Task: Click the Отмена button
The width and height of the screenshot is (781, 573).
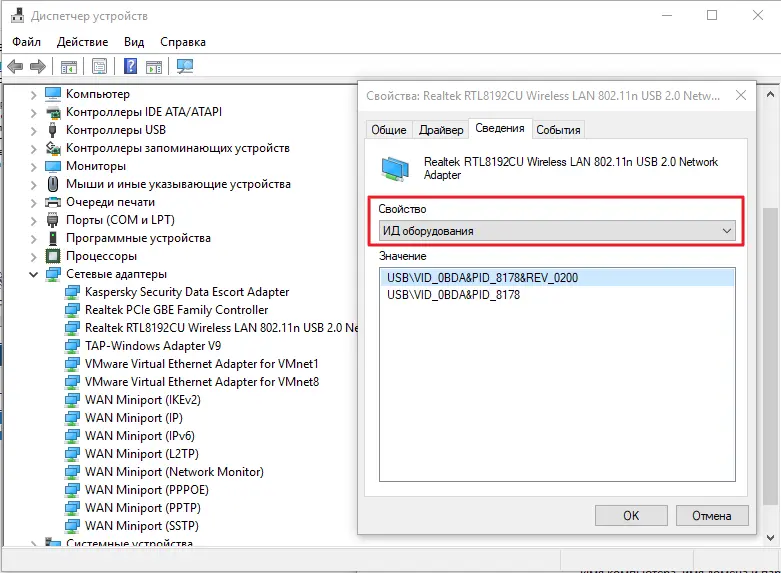Action: coord(712,516)
